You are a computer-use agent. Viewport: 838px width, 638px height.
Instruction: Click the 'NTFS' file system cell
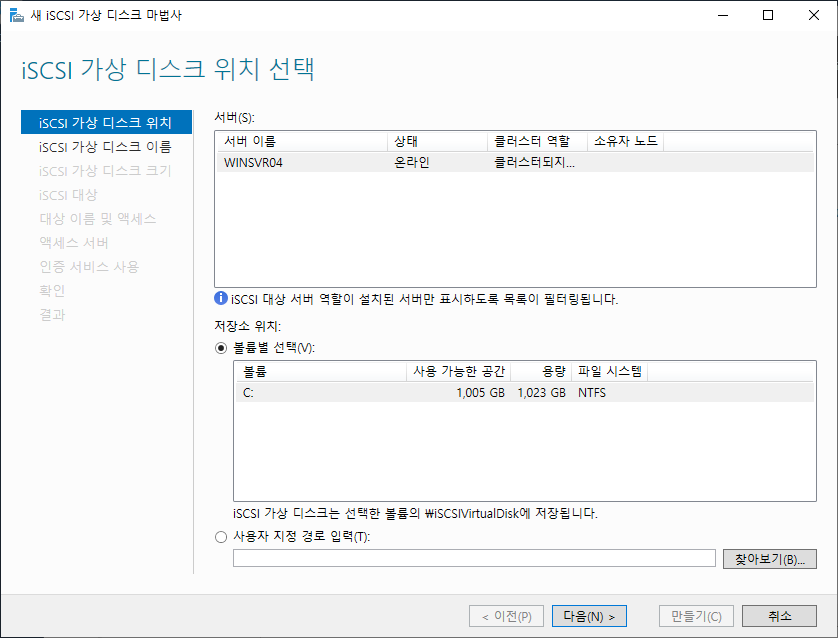coord(592,393)
